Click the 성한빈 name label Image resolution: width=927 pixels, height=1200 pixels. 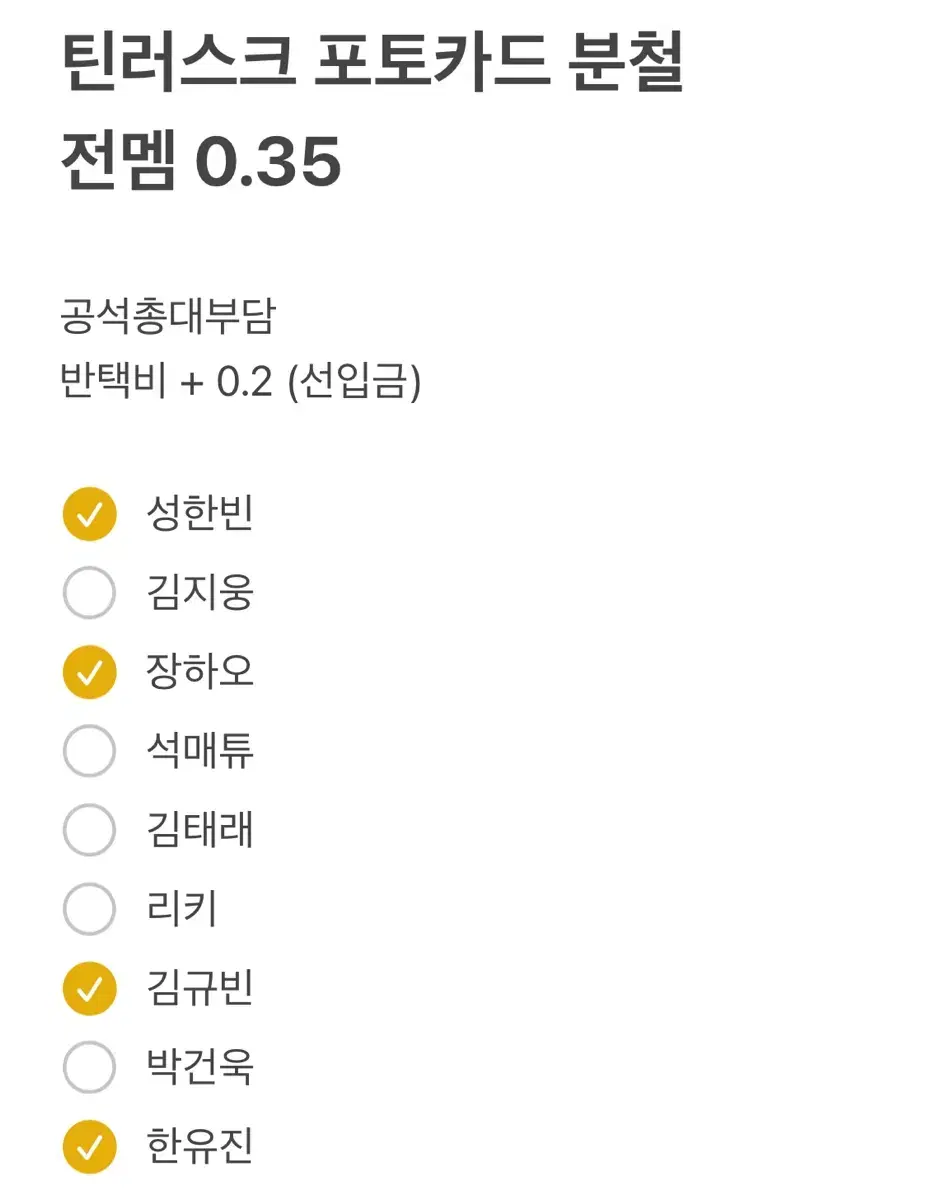[200, 513]
